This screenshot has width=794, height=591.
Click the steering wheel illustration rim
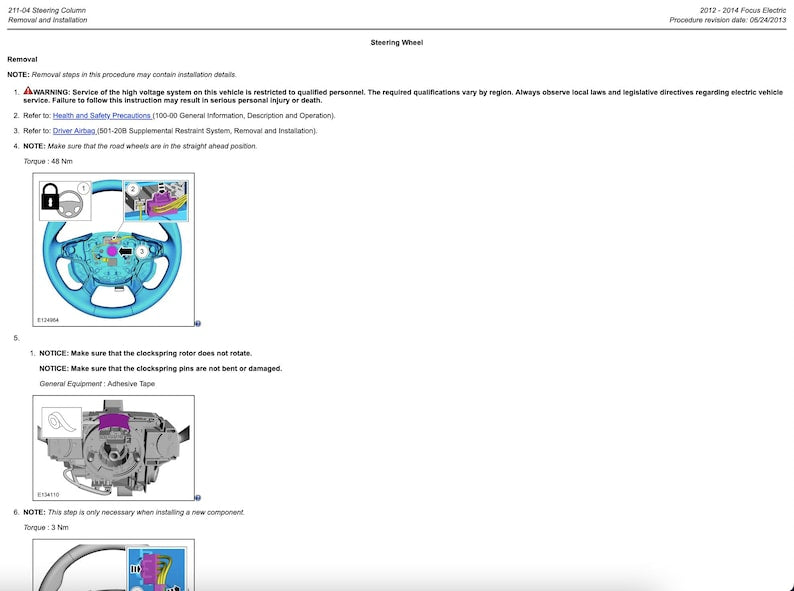(55, 270)
